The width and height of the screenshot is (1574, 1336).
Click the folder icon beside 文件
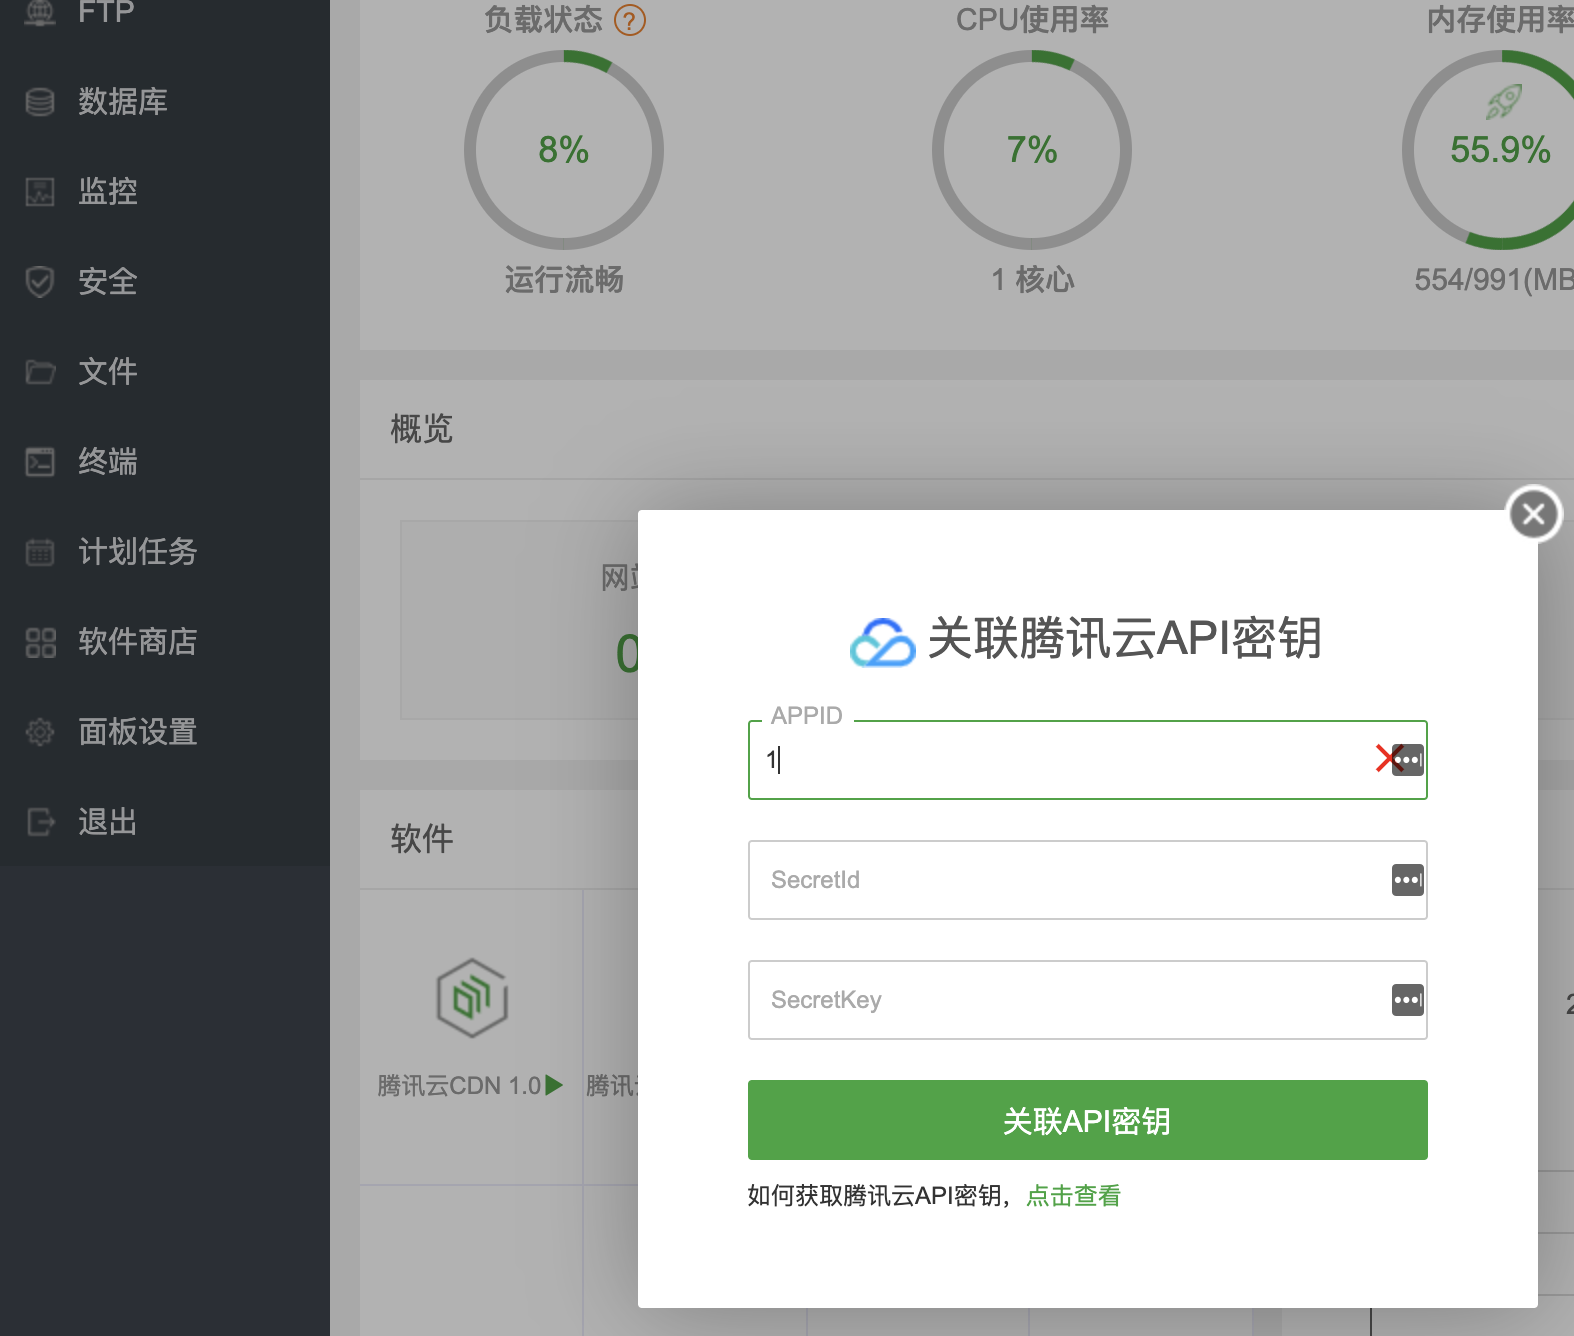pyautogui.click(x=40, y=372)
